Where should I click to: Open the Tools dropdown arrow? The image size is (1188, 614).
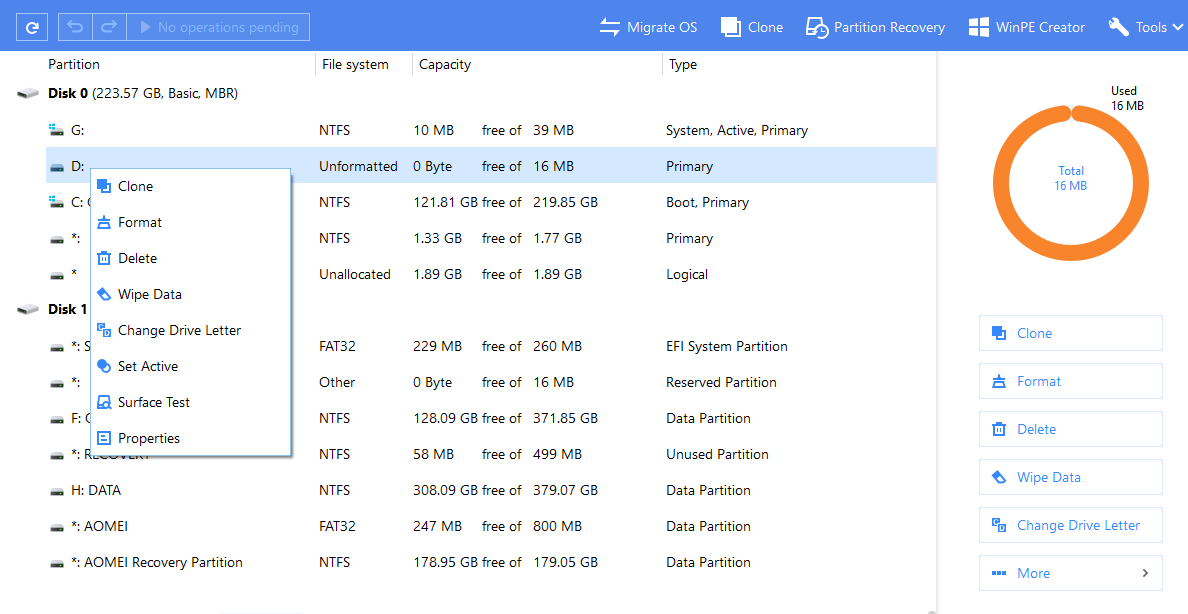(x=1177, y=27)
